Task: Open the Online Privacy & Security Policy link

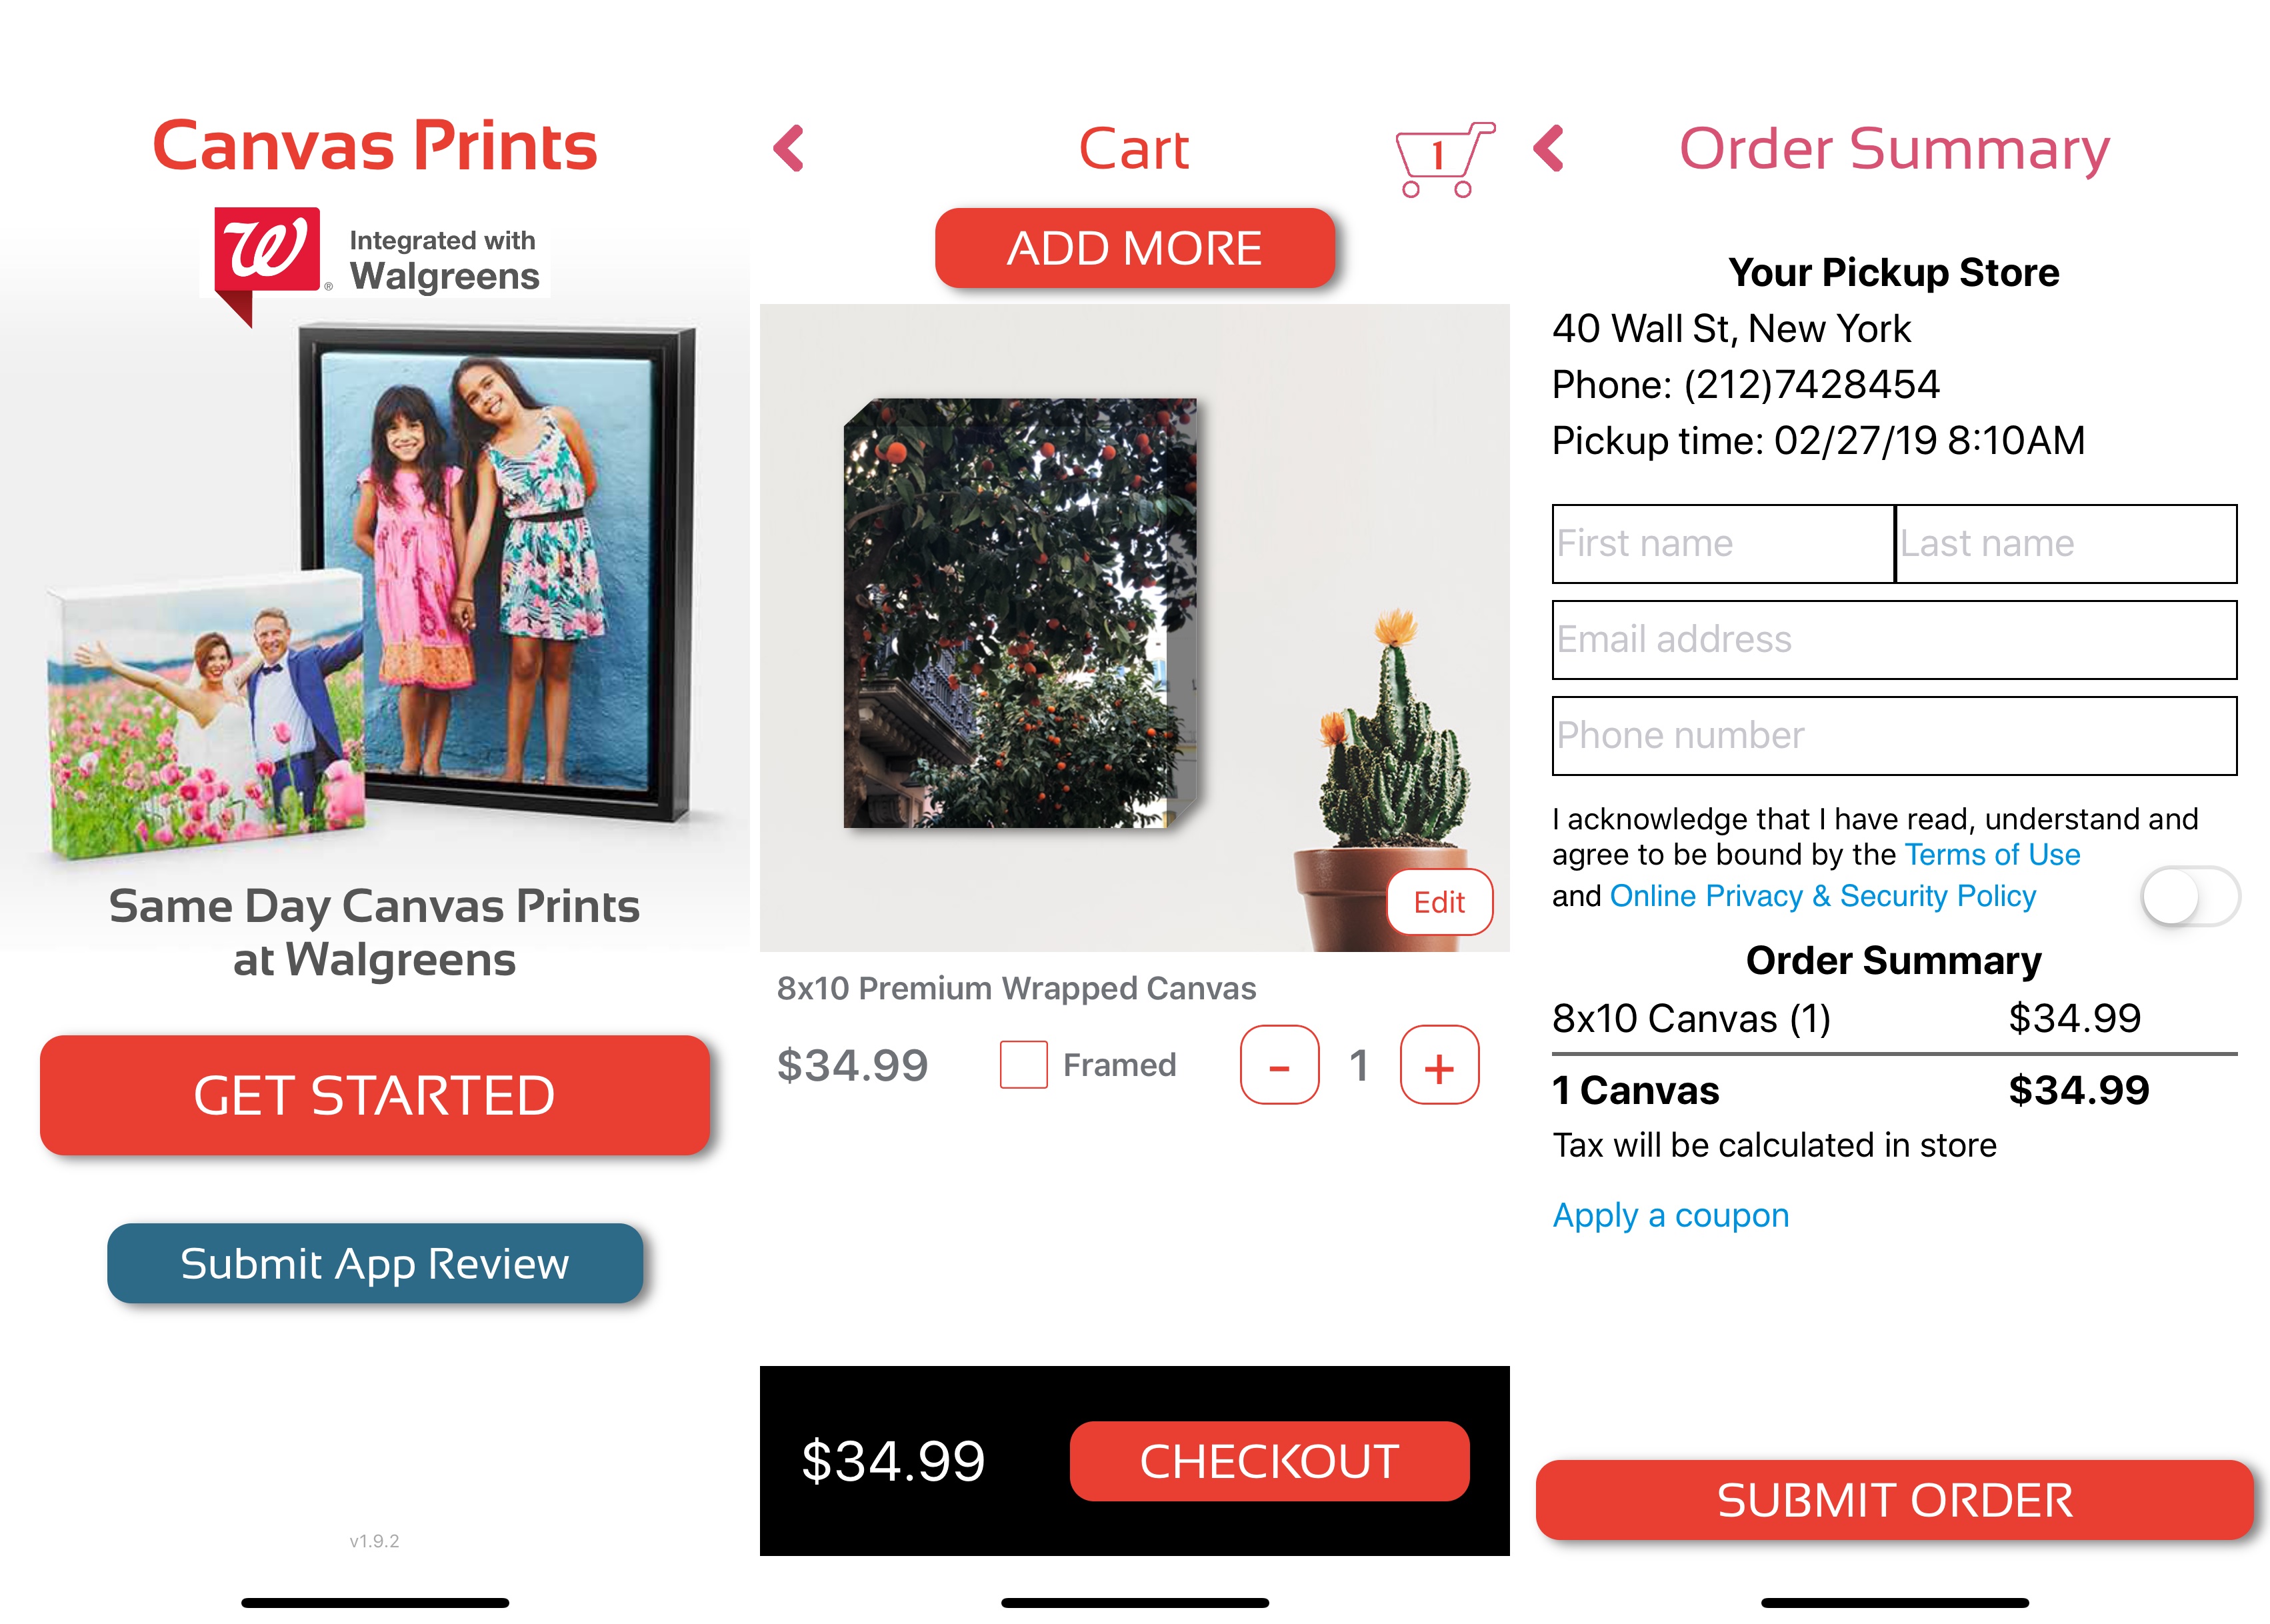Action: tap(1822, 896)
